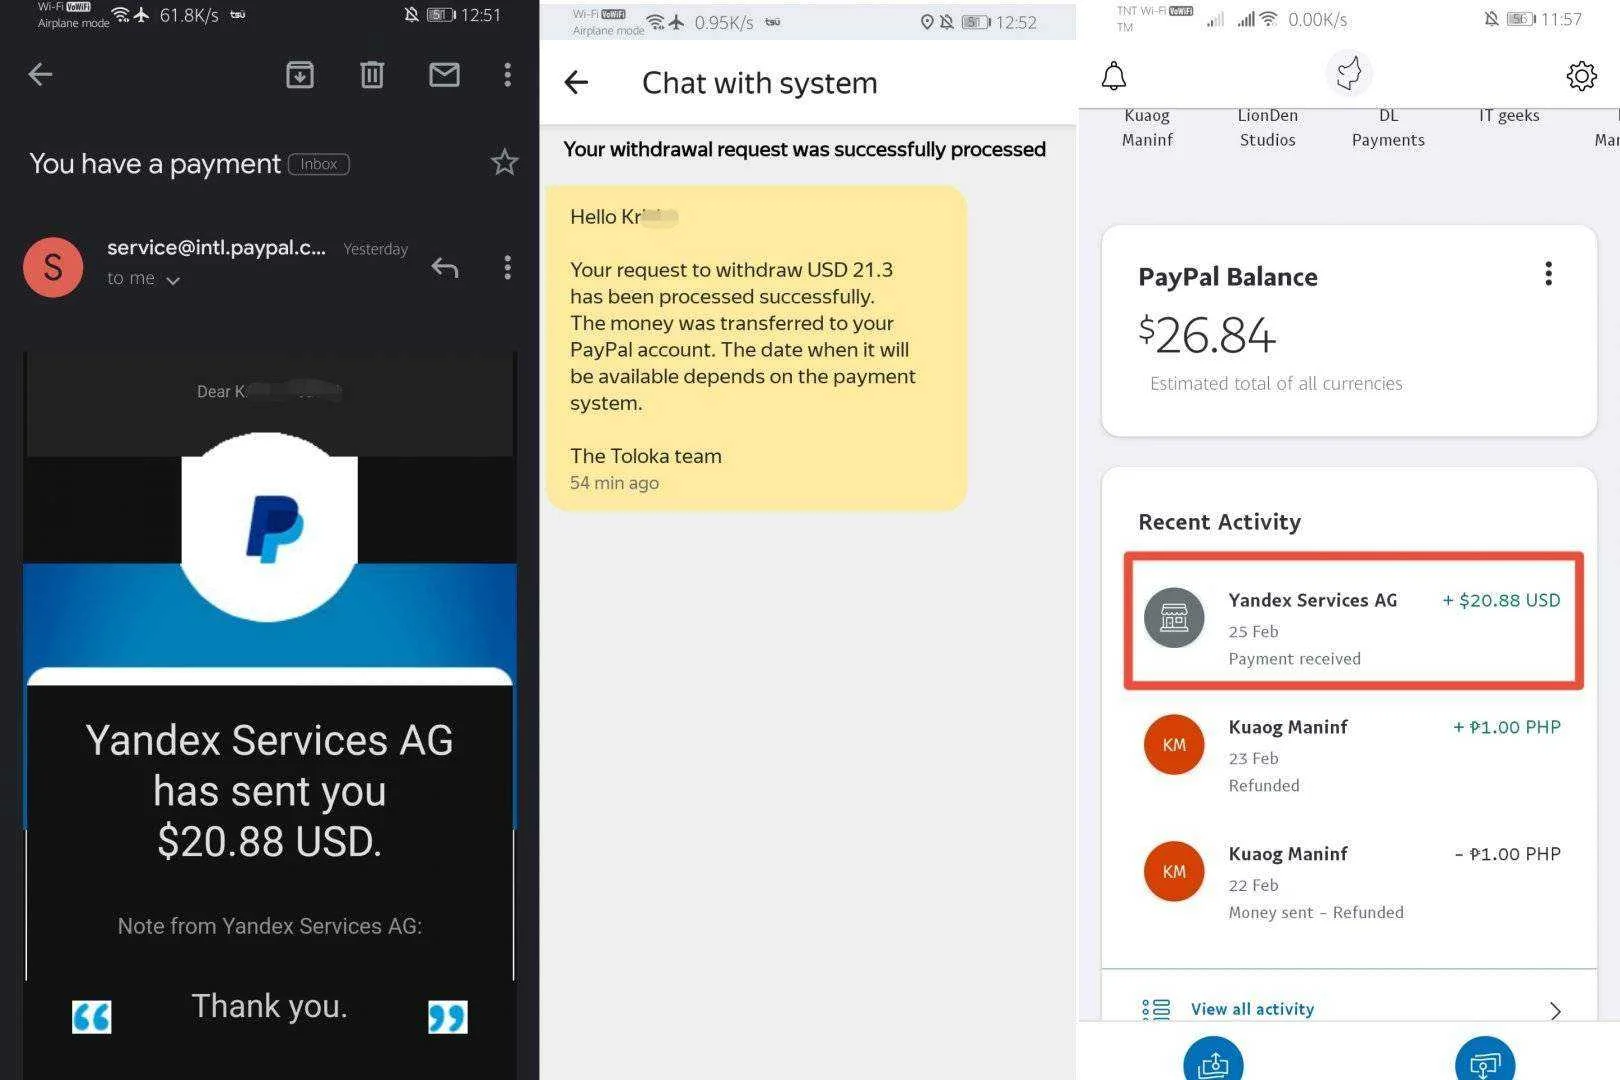Select the 'LionDen Studios' contact shortcut
Screen dimensions: 1620x1080
[x=1268, y=128]
